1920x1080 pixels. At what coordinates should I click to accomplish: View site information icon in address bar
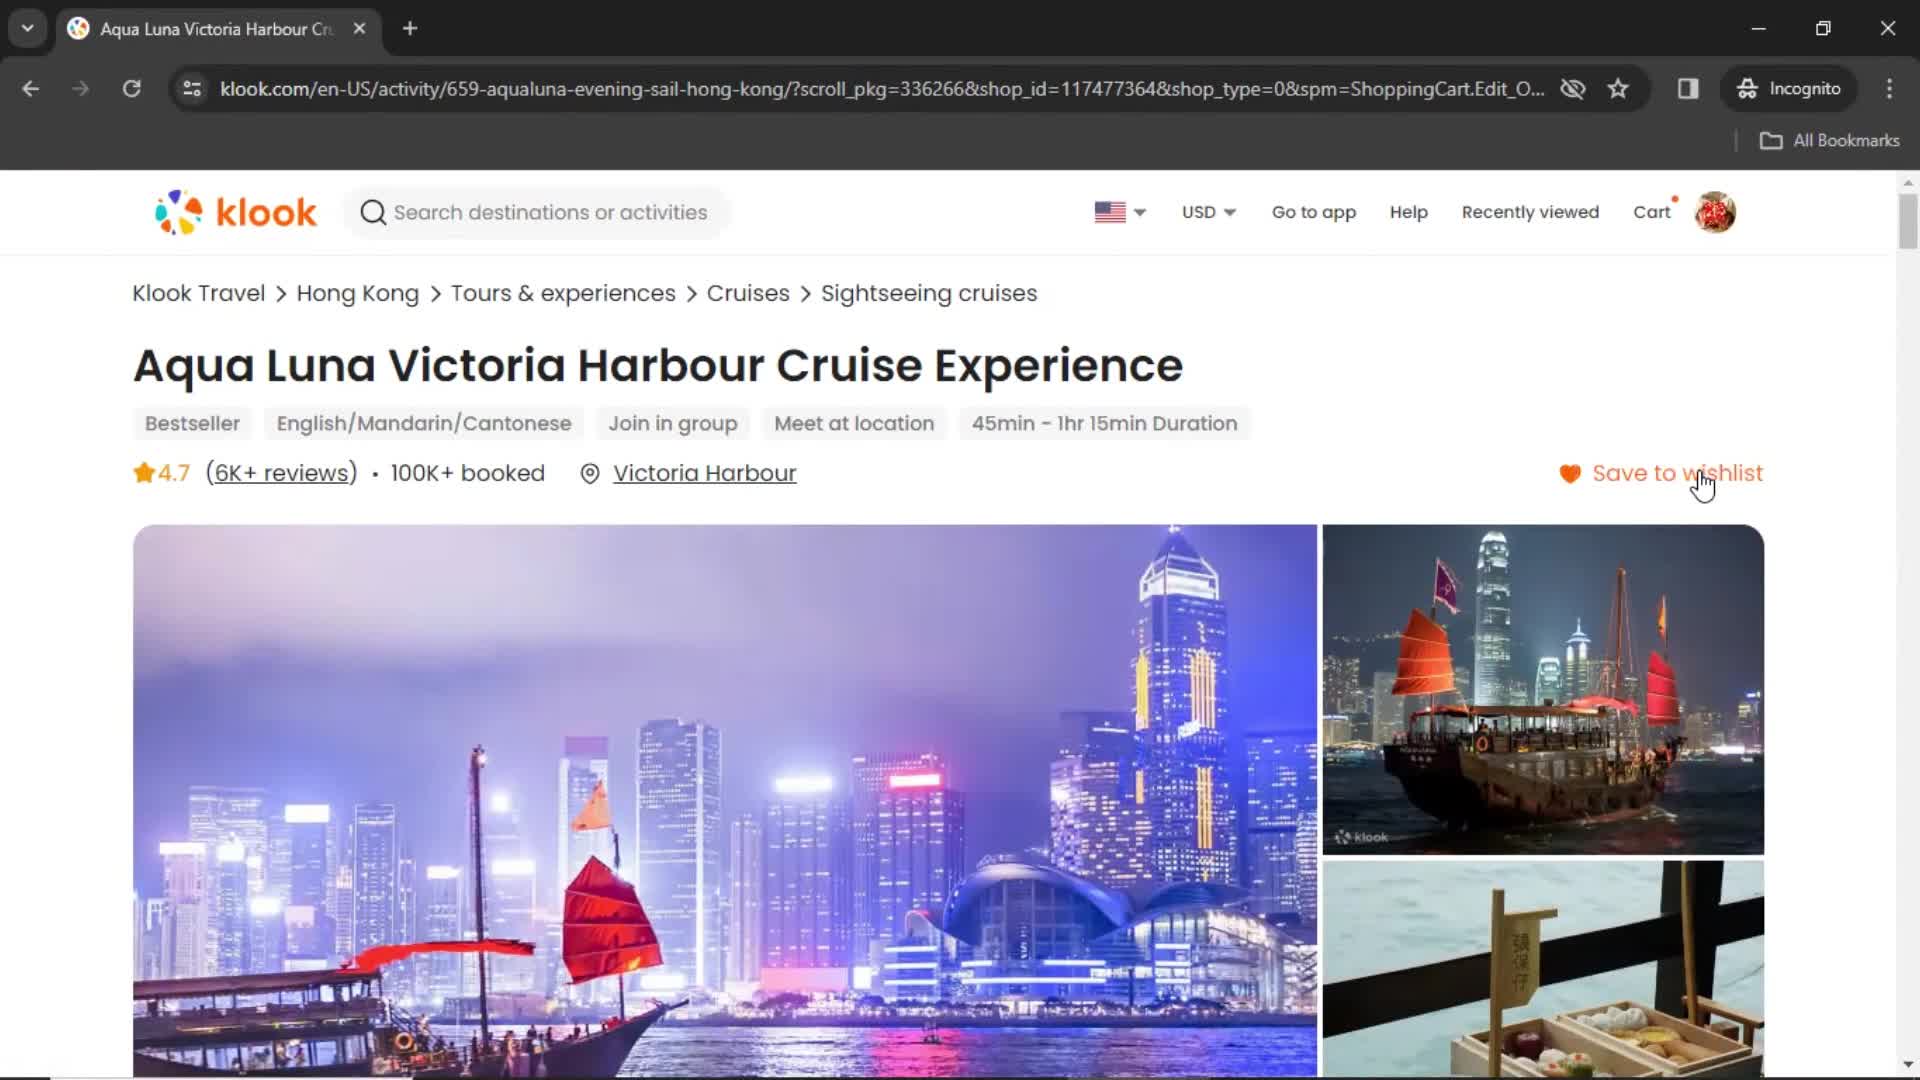tap(192, 89)
